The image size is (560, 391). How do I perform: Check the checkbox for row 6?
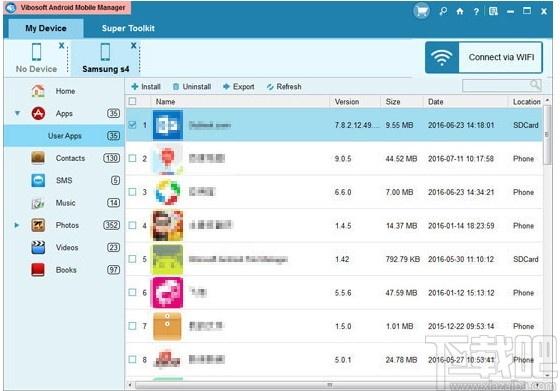pyautogui.click(x=132, y=292)
